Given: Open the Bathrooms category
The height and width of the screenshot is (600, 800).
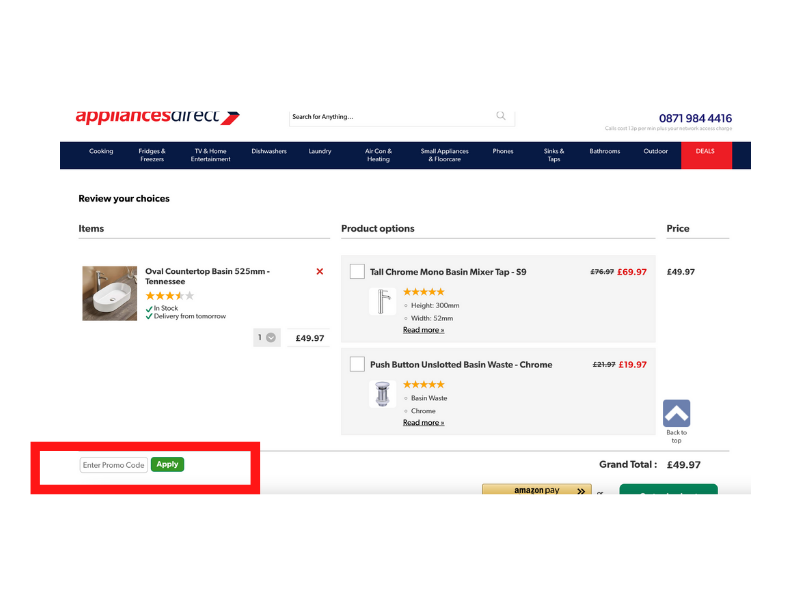Looking at the screenshot, I should (604, 151).
